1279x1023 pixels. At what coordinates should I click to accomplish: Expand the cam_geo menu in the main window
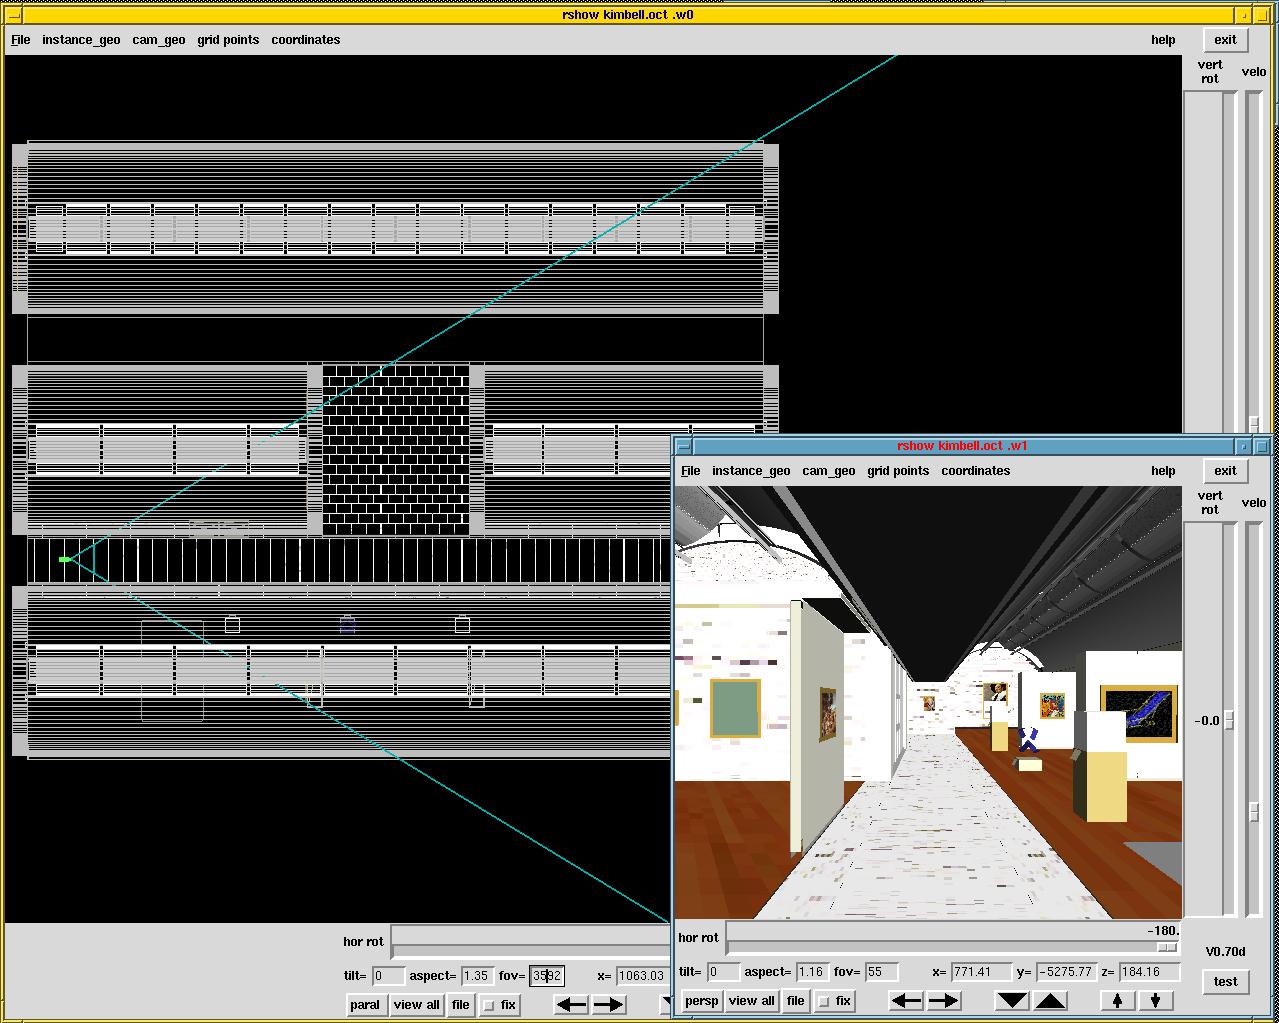[x=158, y=40]
